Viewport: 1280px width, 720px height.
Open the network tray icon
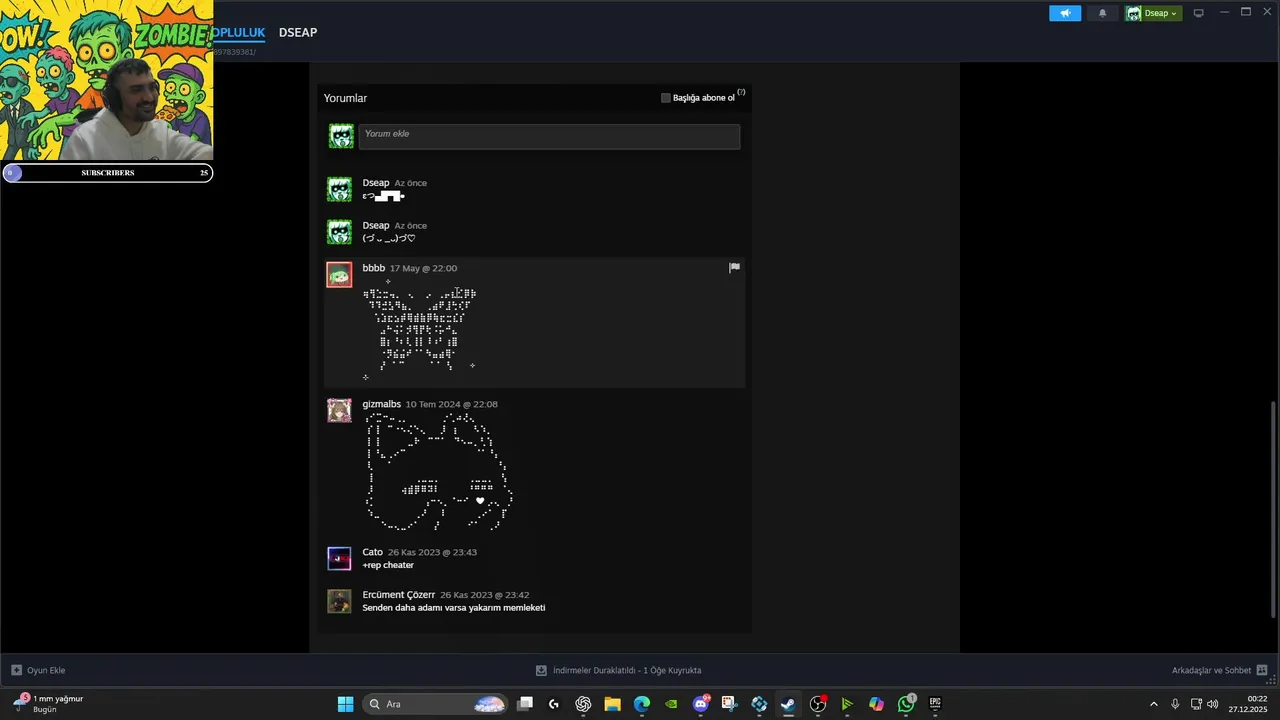click(x=1196, y=704)
